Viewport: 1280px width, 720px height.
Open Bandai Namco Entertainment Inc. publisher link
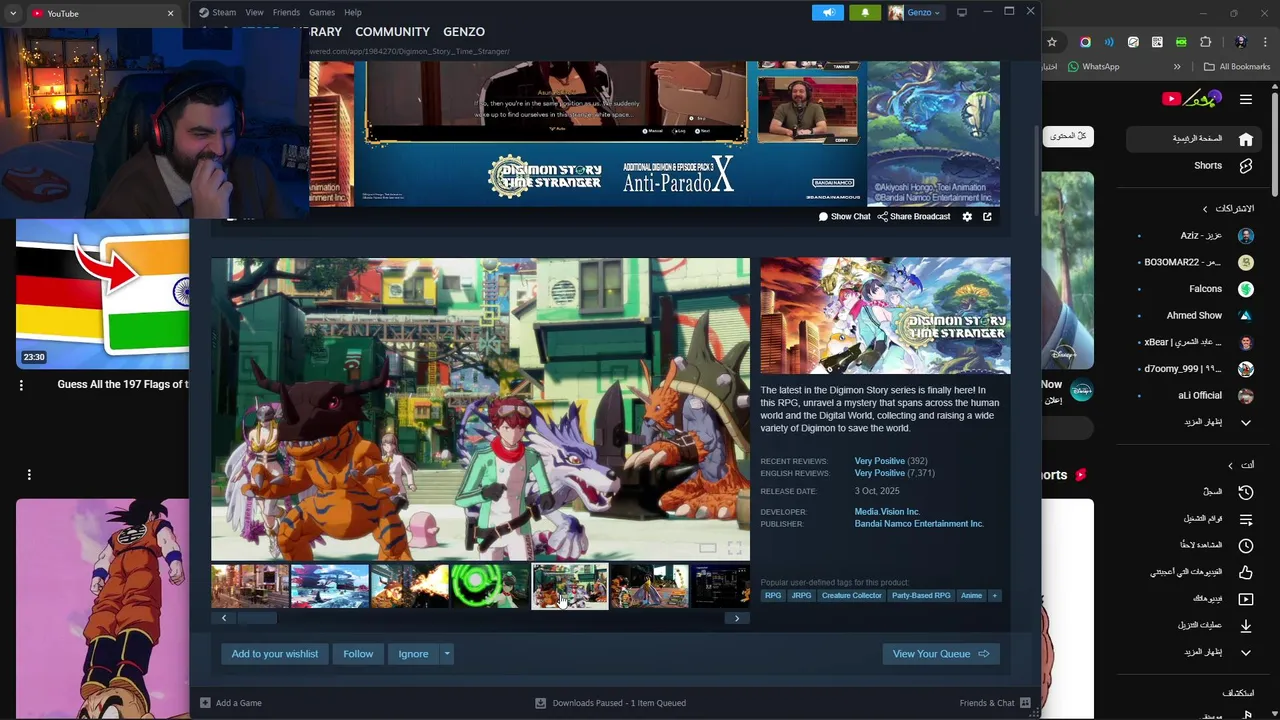click(x=919, y=524)
